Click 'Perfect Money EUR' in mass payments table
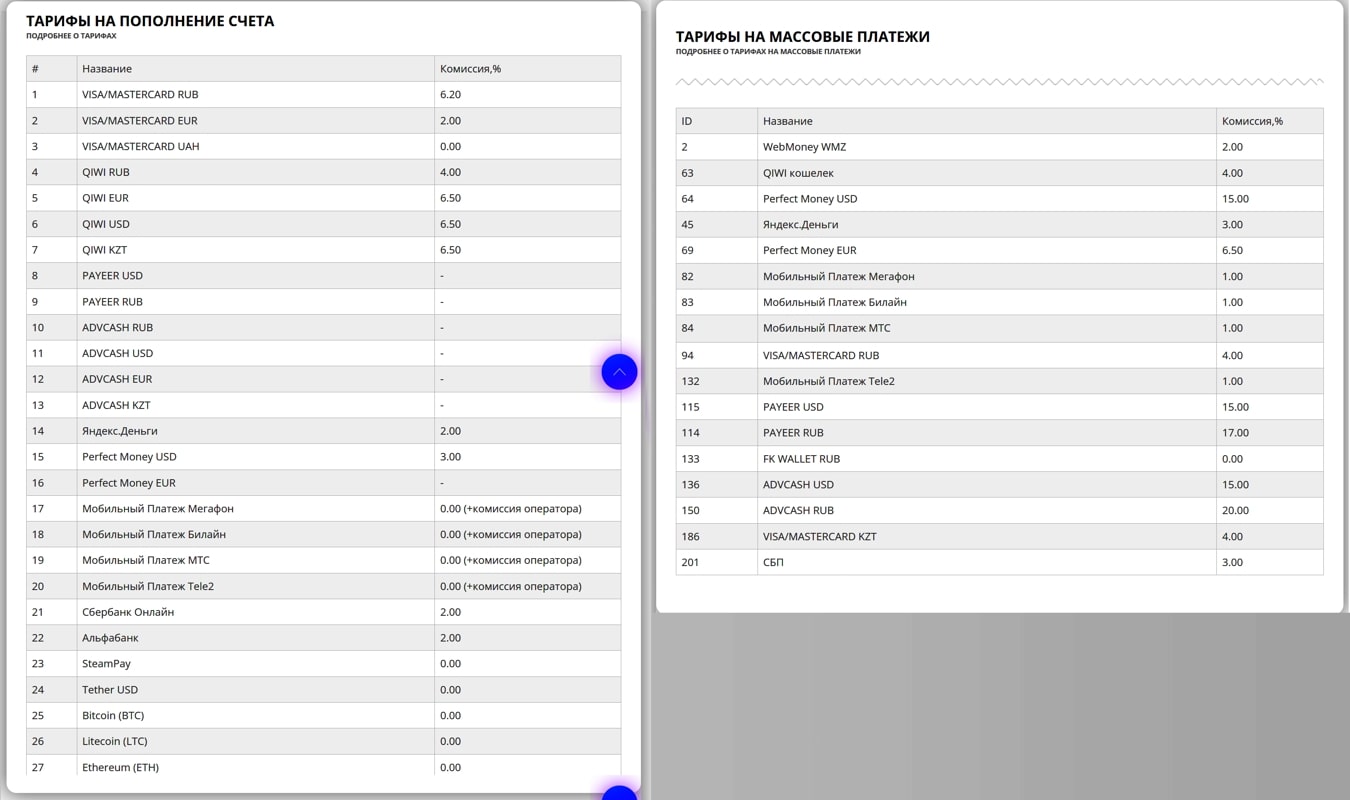The height and width of the screenshot is (800, 1350). (x=809, y=251)
